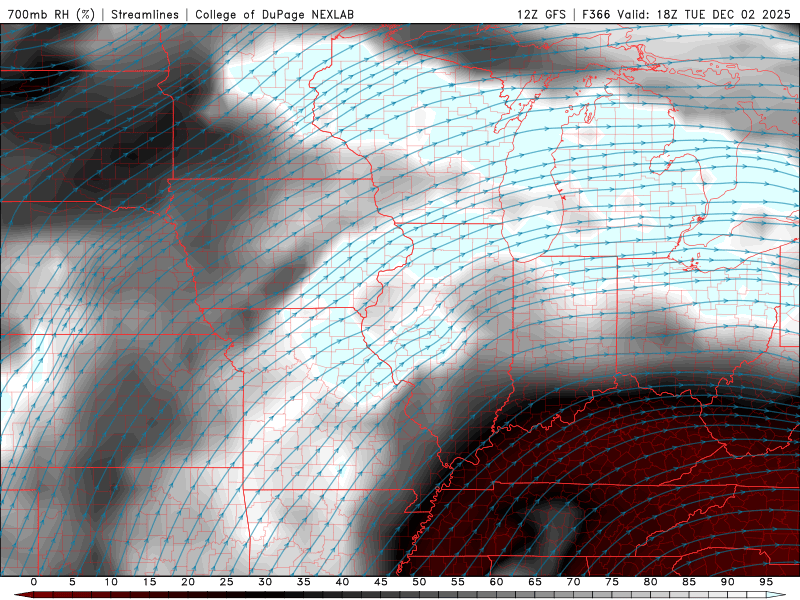The width and height of the screenshot is (800, 600).
Task: Select the "95" color scale label
Action: coord(766,582)
